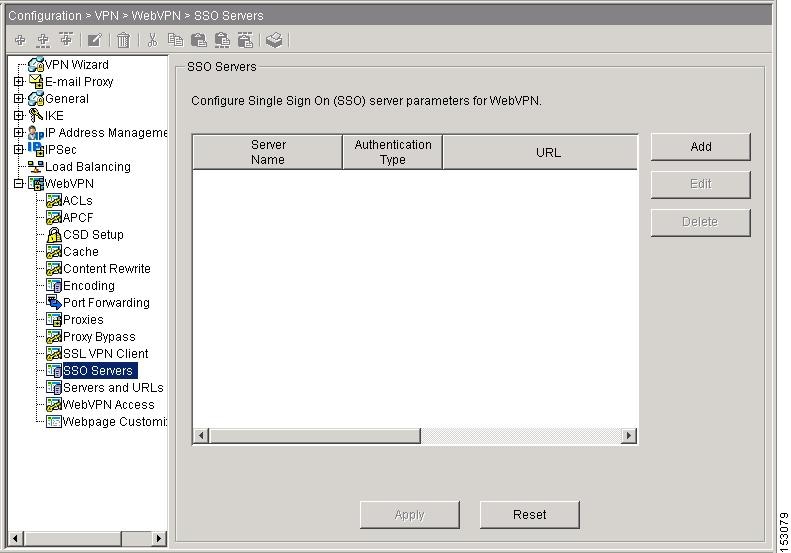
Task: Click the plain Paste clipboard toolbar icon
Action: [199, 40]
